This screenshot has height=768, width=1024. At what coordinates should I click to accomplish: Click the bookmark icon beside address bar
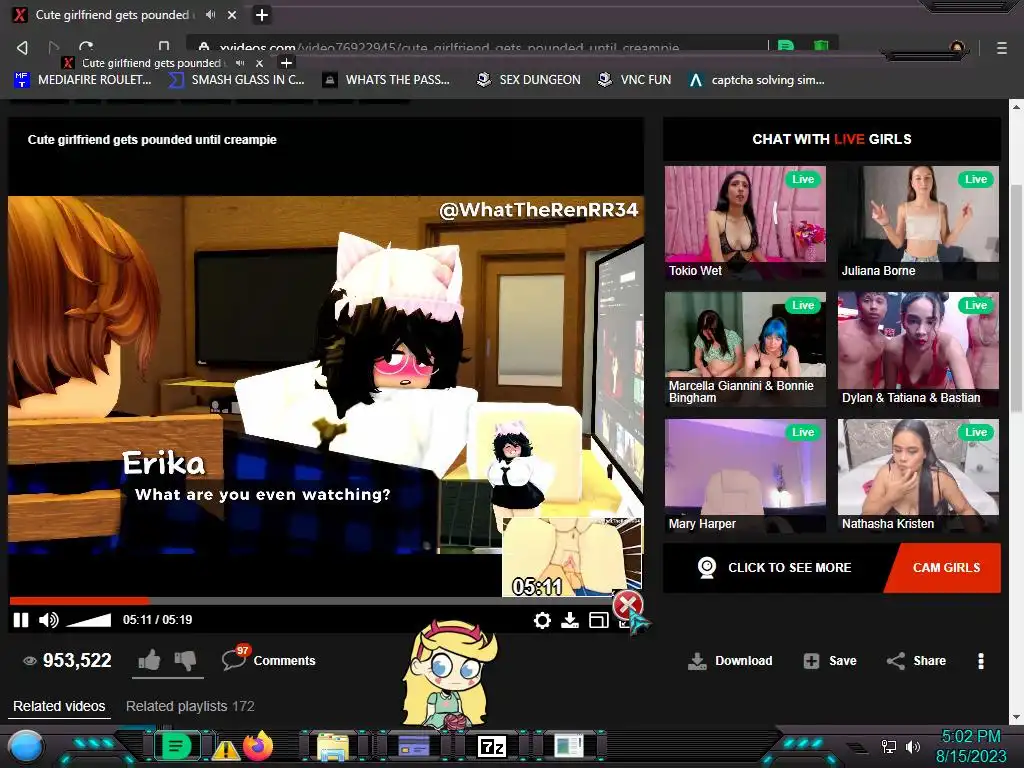click(164, 46)
